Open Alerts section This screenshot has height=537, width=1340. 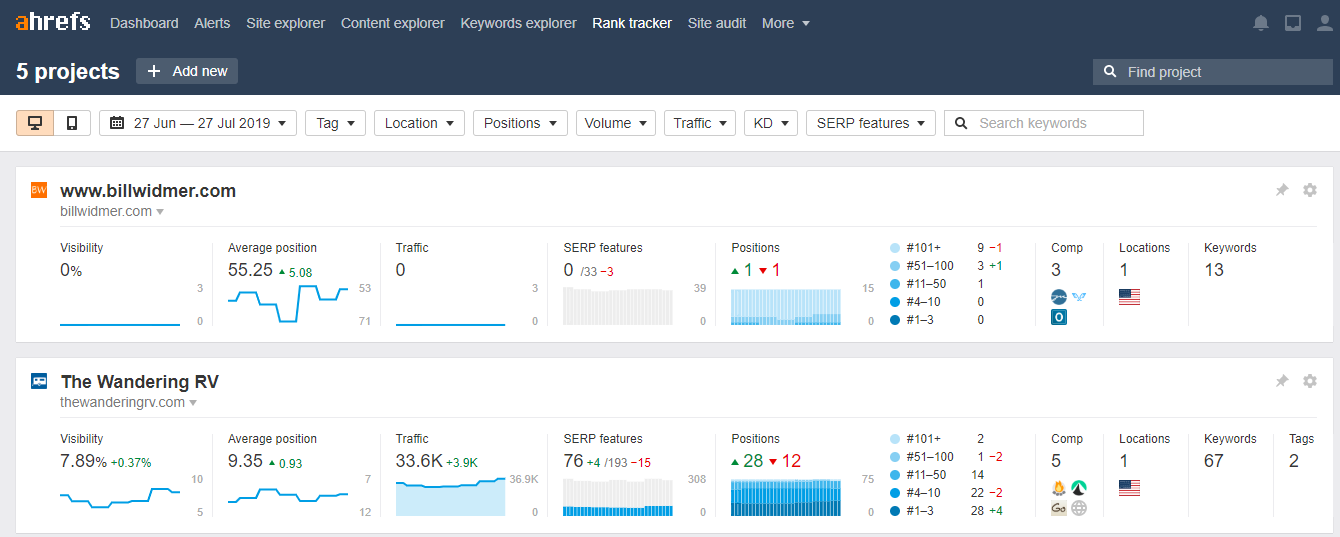click(212, 23)
